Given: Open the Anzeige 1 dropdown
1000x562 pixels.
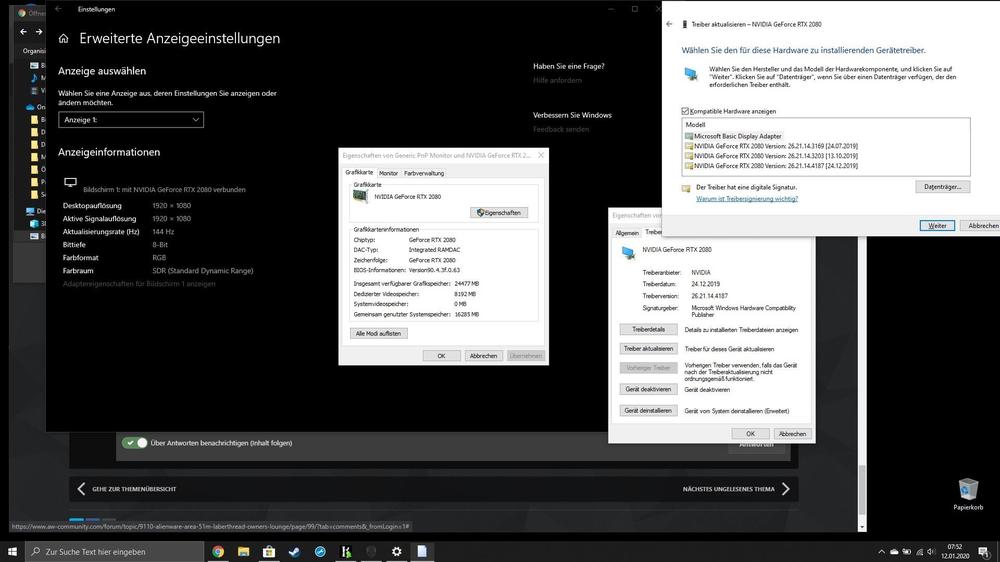Looking at the screenshot, I should 131,120.
